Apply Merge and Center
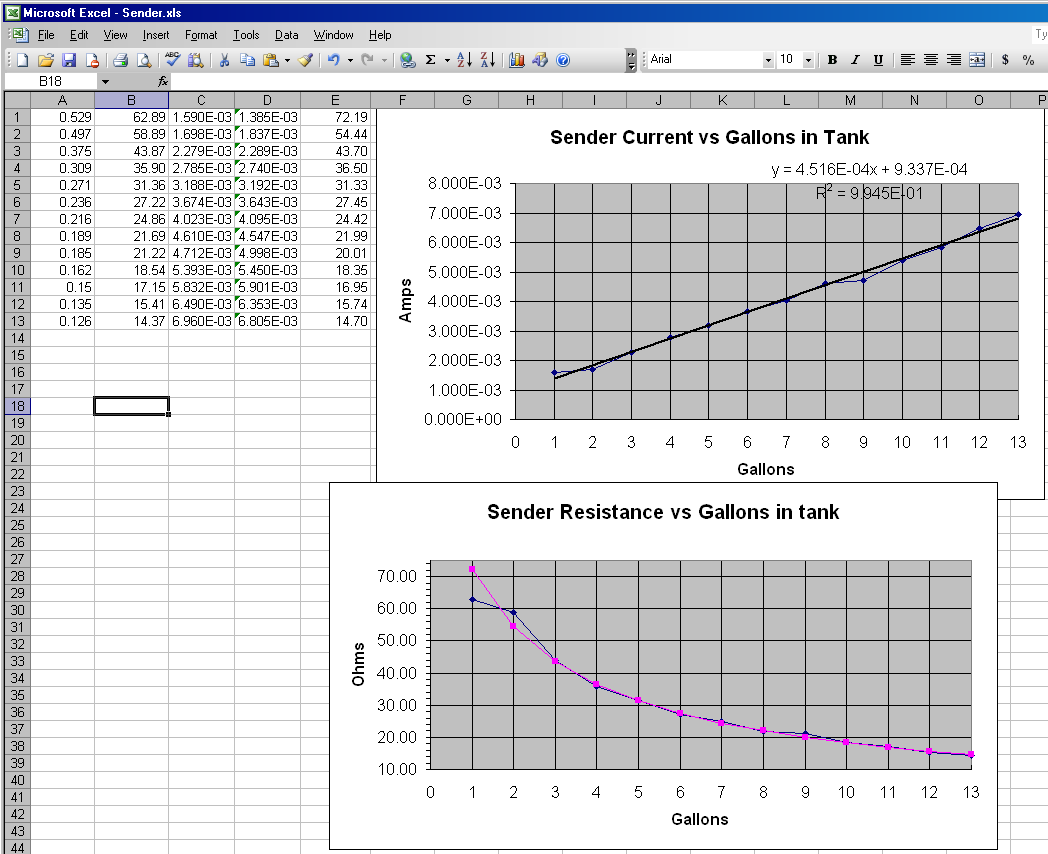This screenshot has height=854, width=1048. [x=977, y=59]
